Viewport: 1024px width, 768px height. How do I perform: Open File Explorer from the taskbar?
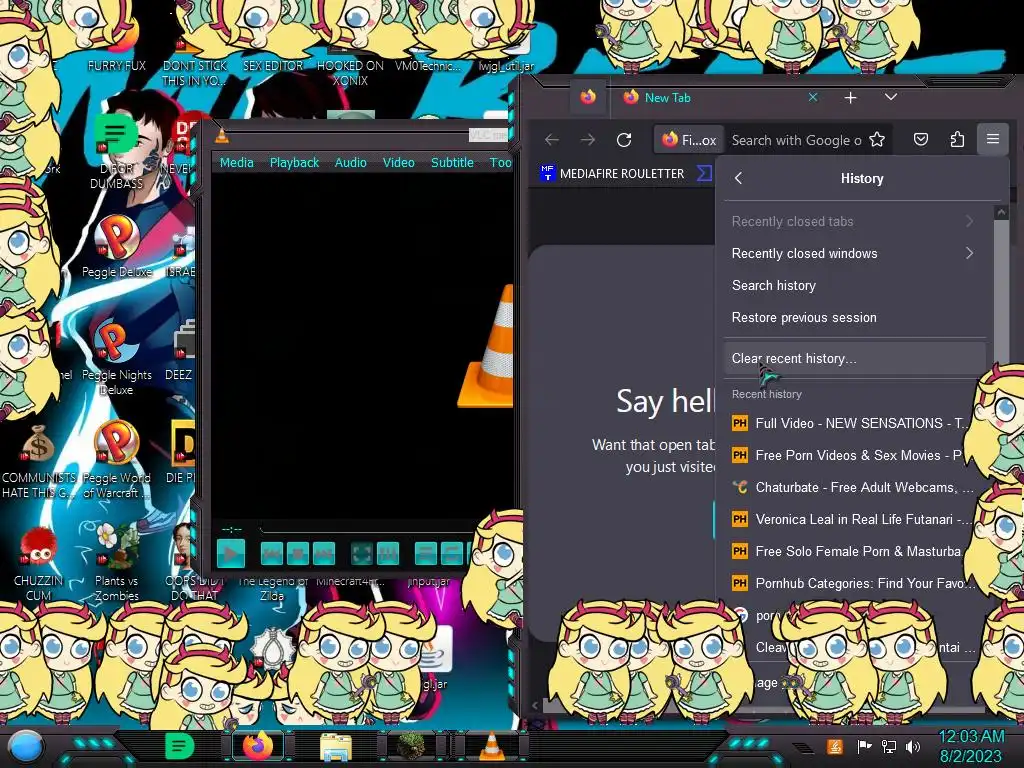(336, 747)
